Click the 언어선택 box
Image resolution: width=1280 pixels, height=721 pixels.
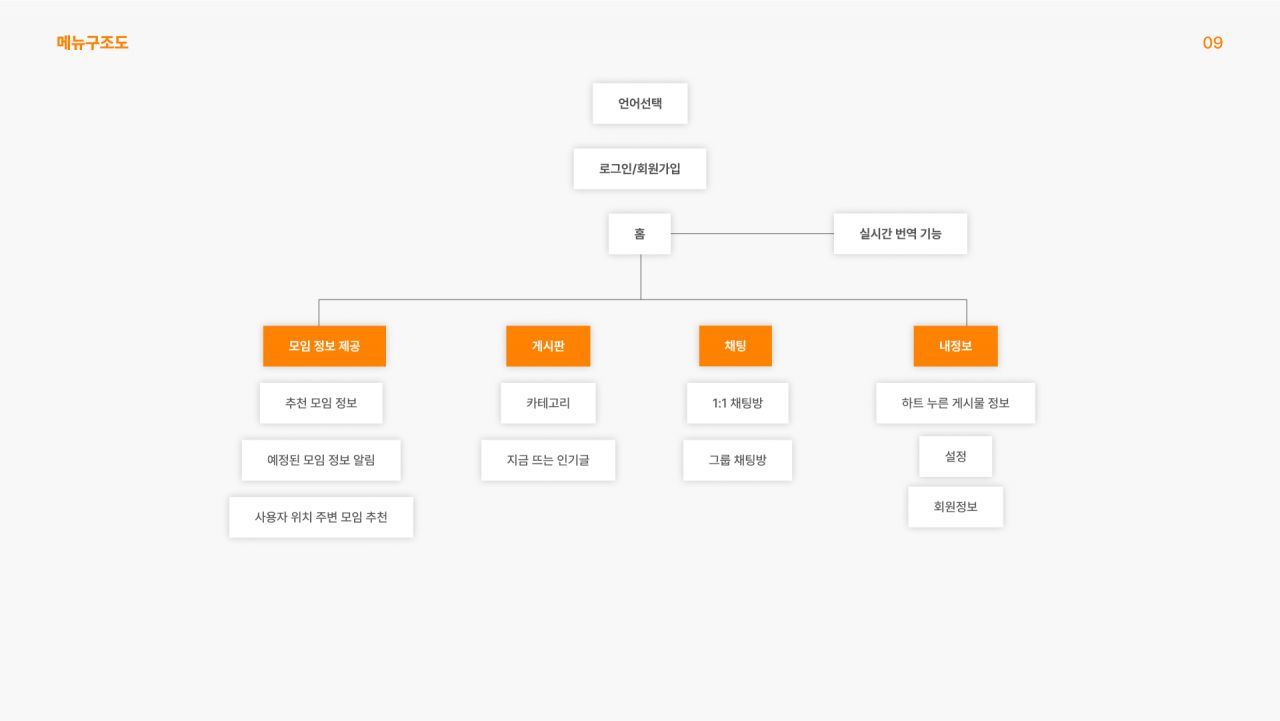(x=640, y=103)
